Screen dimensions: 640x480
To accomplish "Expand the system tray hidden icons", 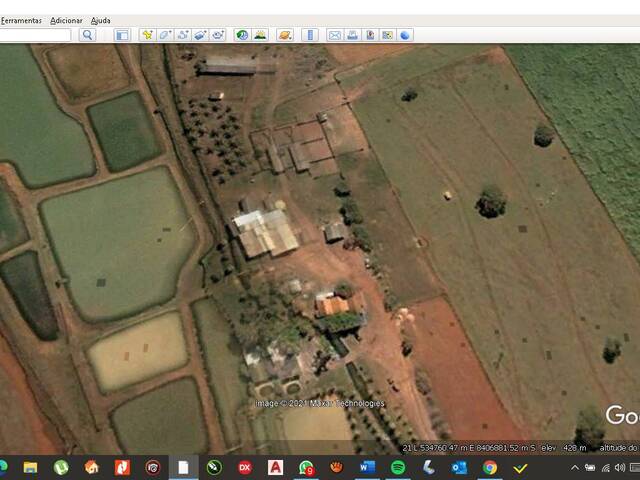I will [x=575, y=467].
